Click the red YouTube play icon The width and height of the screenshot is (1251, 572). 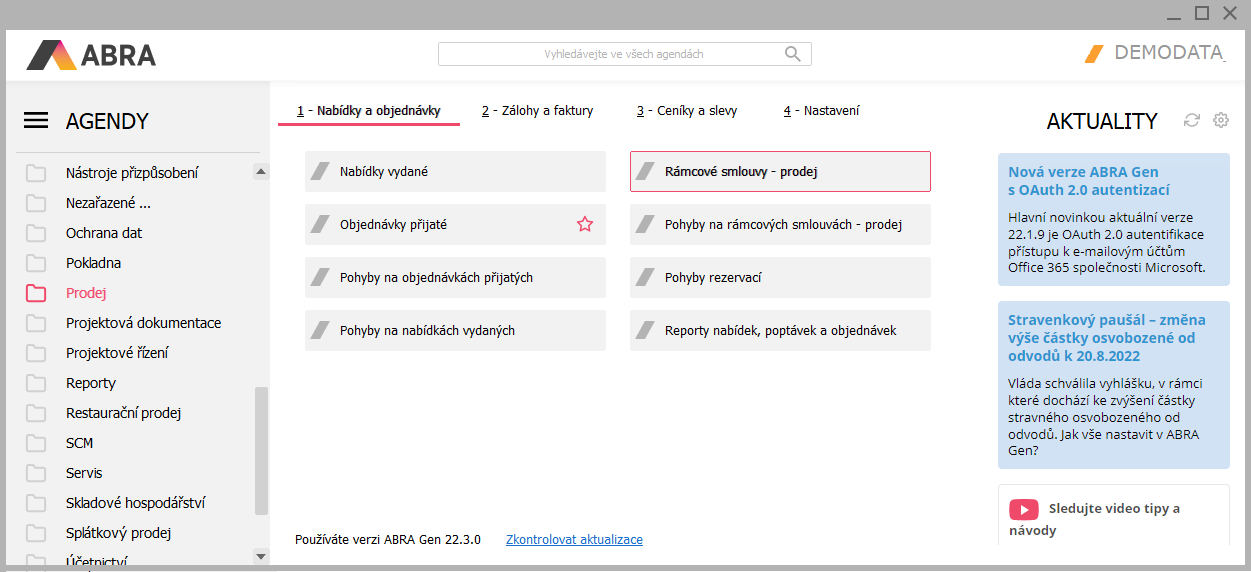tap(1023, 509)
